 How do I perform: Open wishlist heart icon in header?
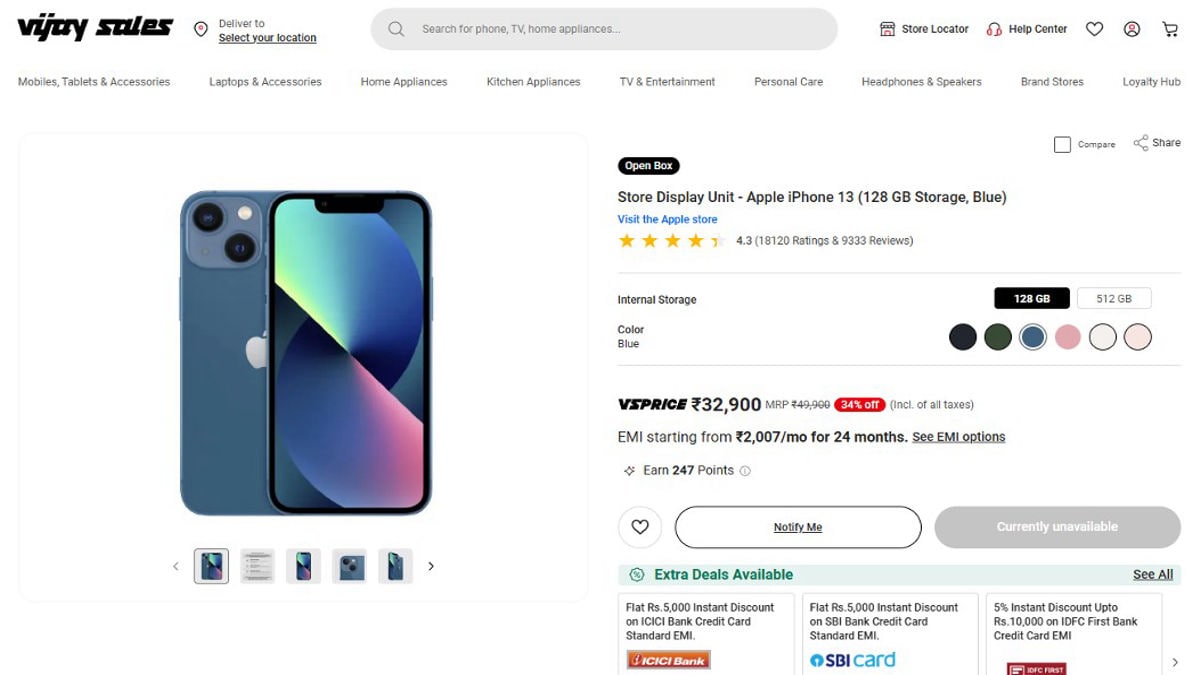(1094, 29)
